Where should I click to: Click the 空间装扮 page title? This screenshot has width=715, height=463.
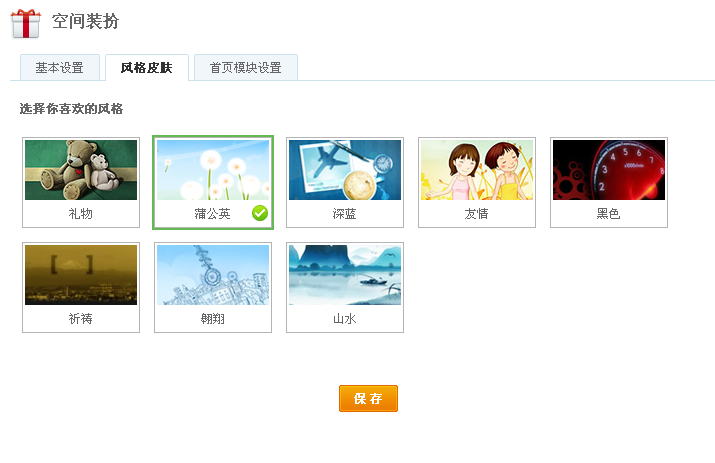coord(85,21)
